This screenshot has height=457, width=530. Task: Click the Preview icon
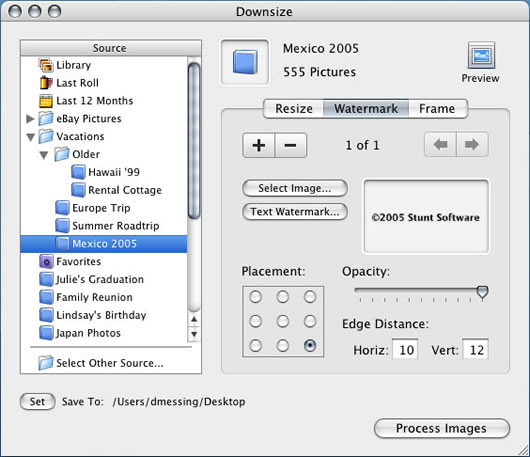click(x=481, y=55)
